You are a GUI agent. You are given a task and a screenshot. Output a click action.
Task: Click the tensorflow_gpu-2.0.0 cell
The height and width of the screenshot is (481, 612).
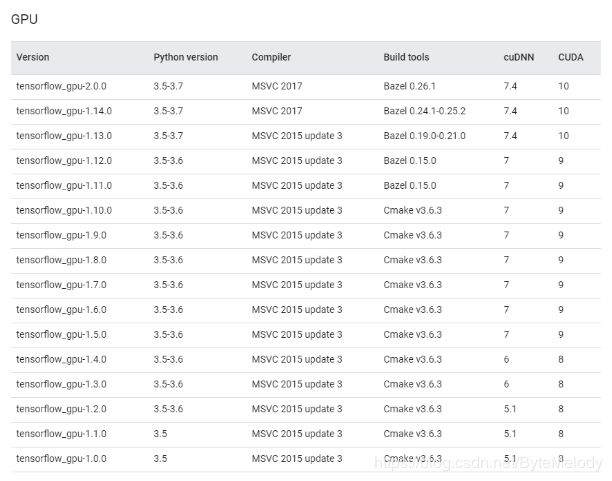[x=61, y=86]
